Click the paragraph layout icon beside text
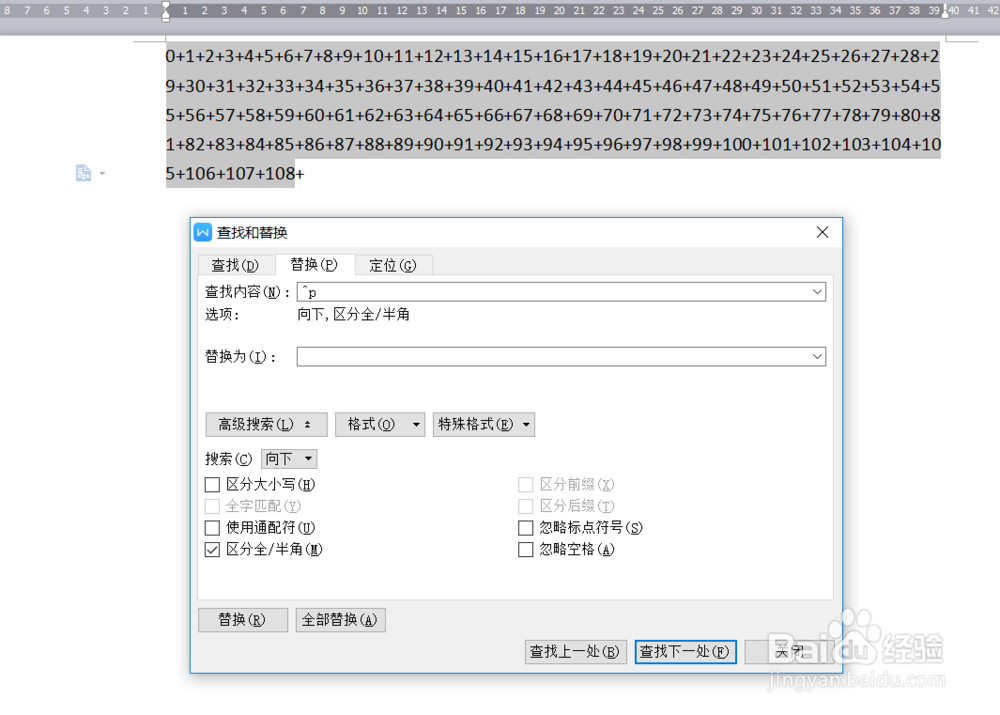The height and width of the screenshot is (715, 1000). pos(84,173)
